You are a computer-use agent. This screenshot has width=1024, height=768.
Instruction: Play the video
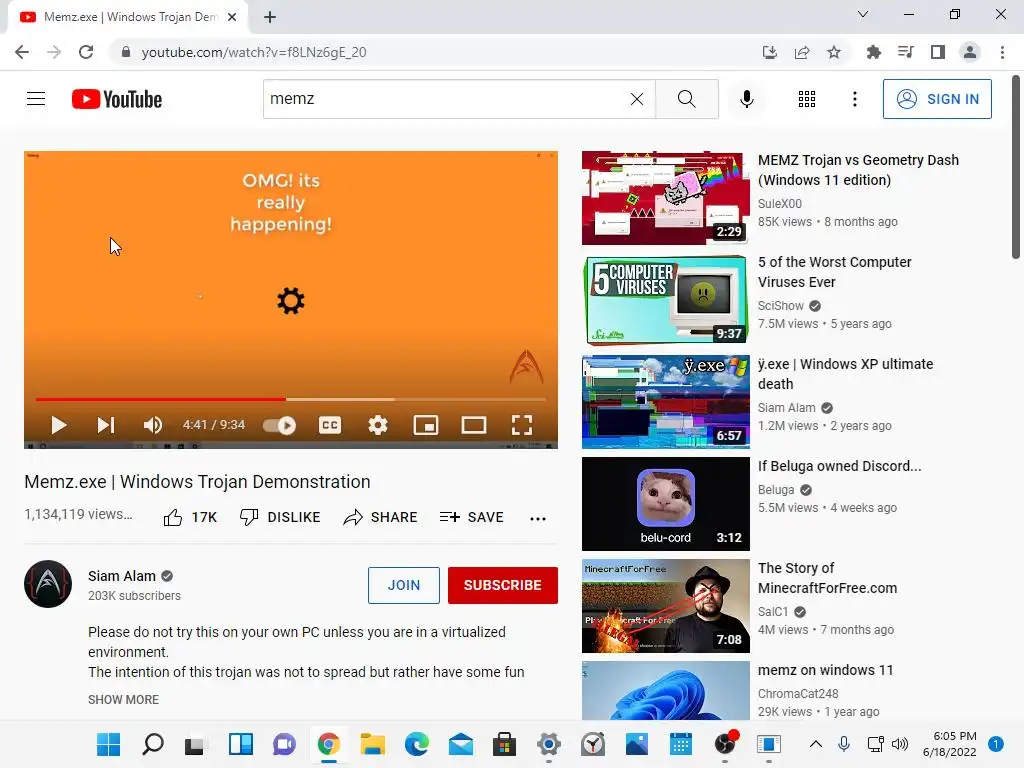pos(59,425)
